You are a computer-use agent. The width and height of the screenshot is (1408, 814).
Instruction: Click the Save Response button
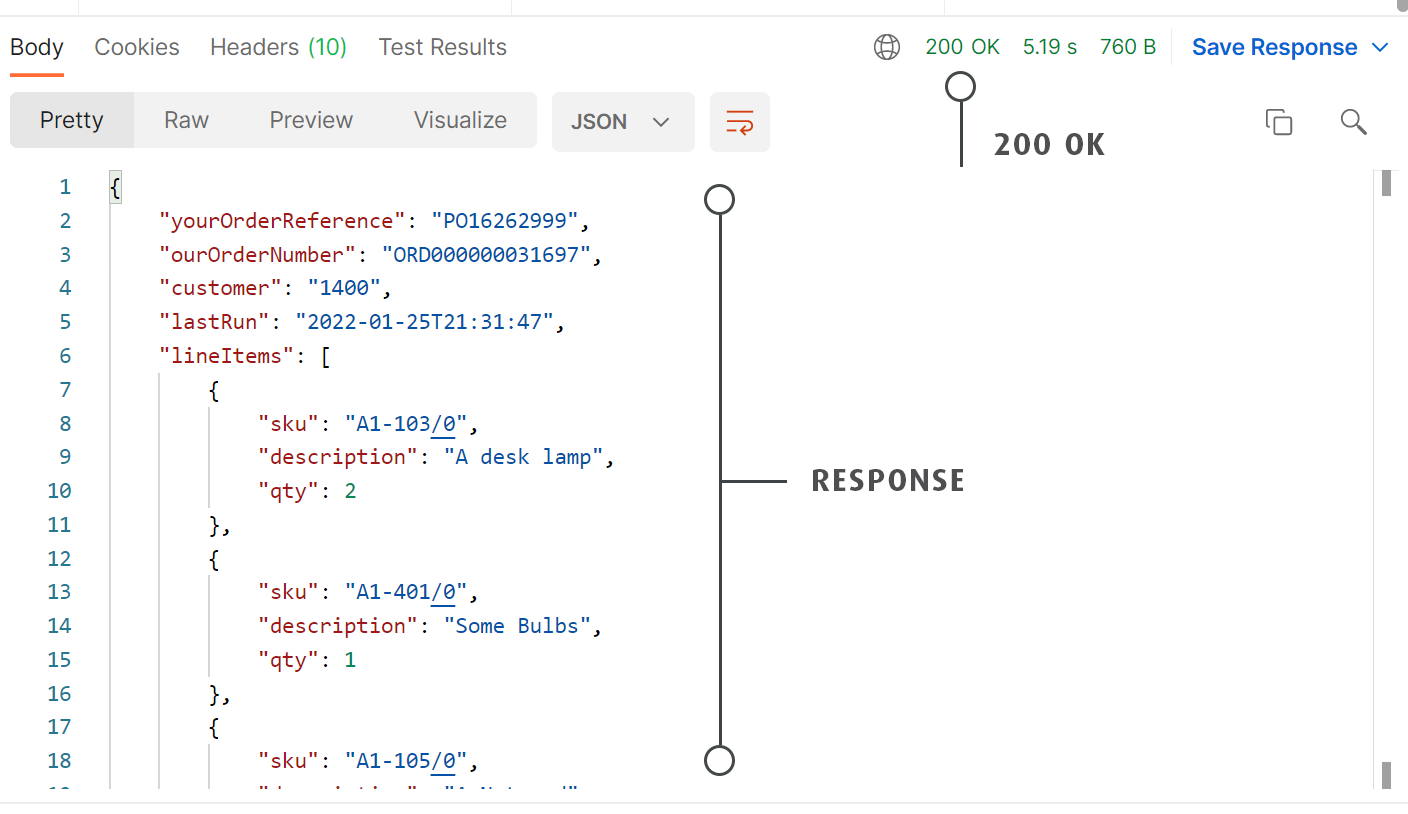(1274, 48)
